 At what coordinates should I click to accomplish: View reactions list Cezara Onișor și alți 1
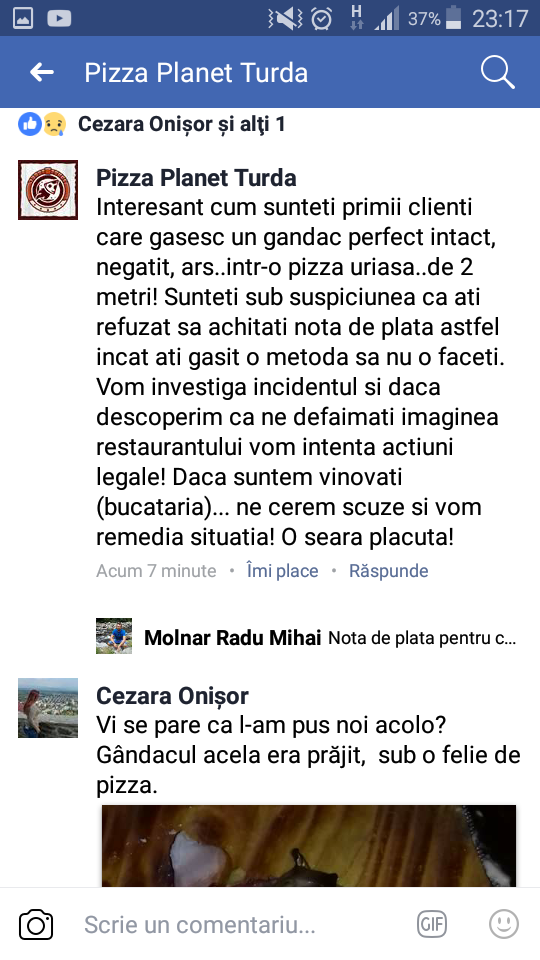pos(182,124)
